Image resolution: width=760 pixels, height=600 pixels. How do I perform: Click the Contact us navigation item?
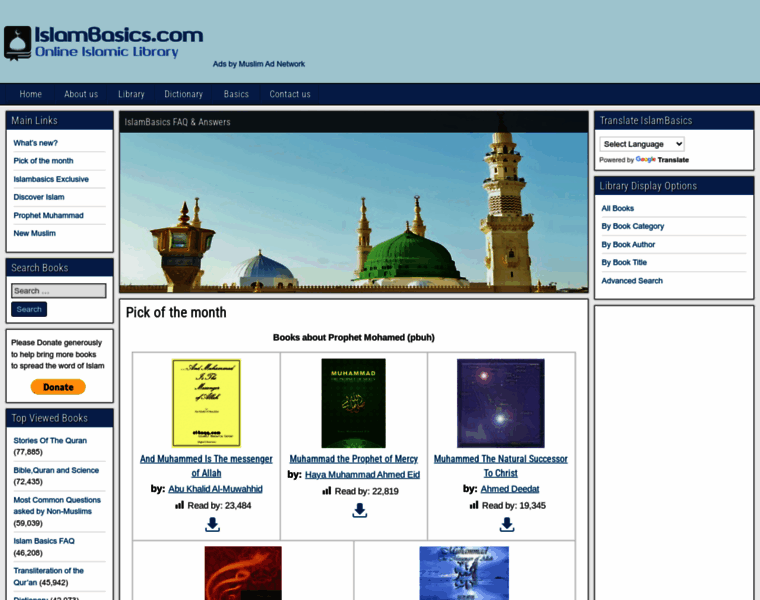290,94
